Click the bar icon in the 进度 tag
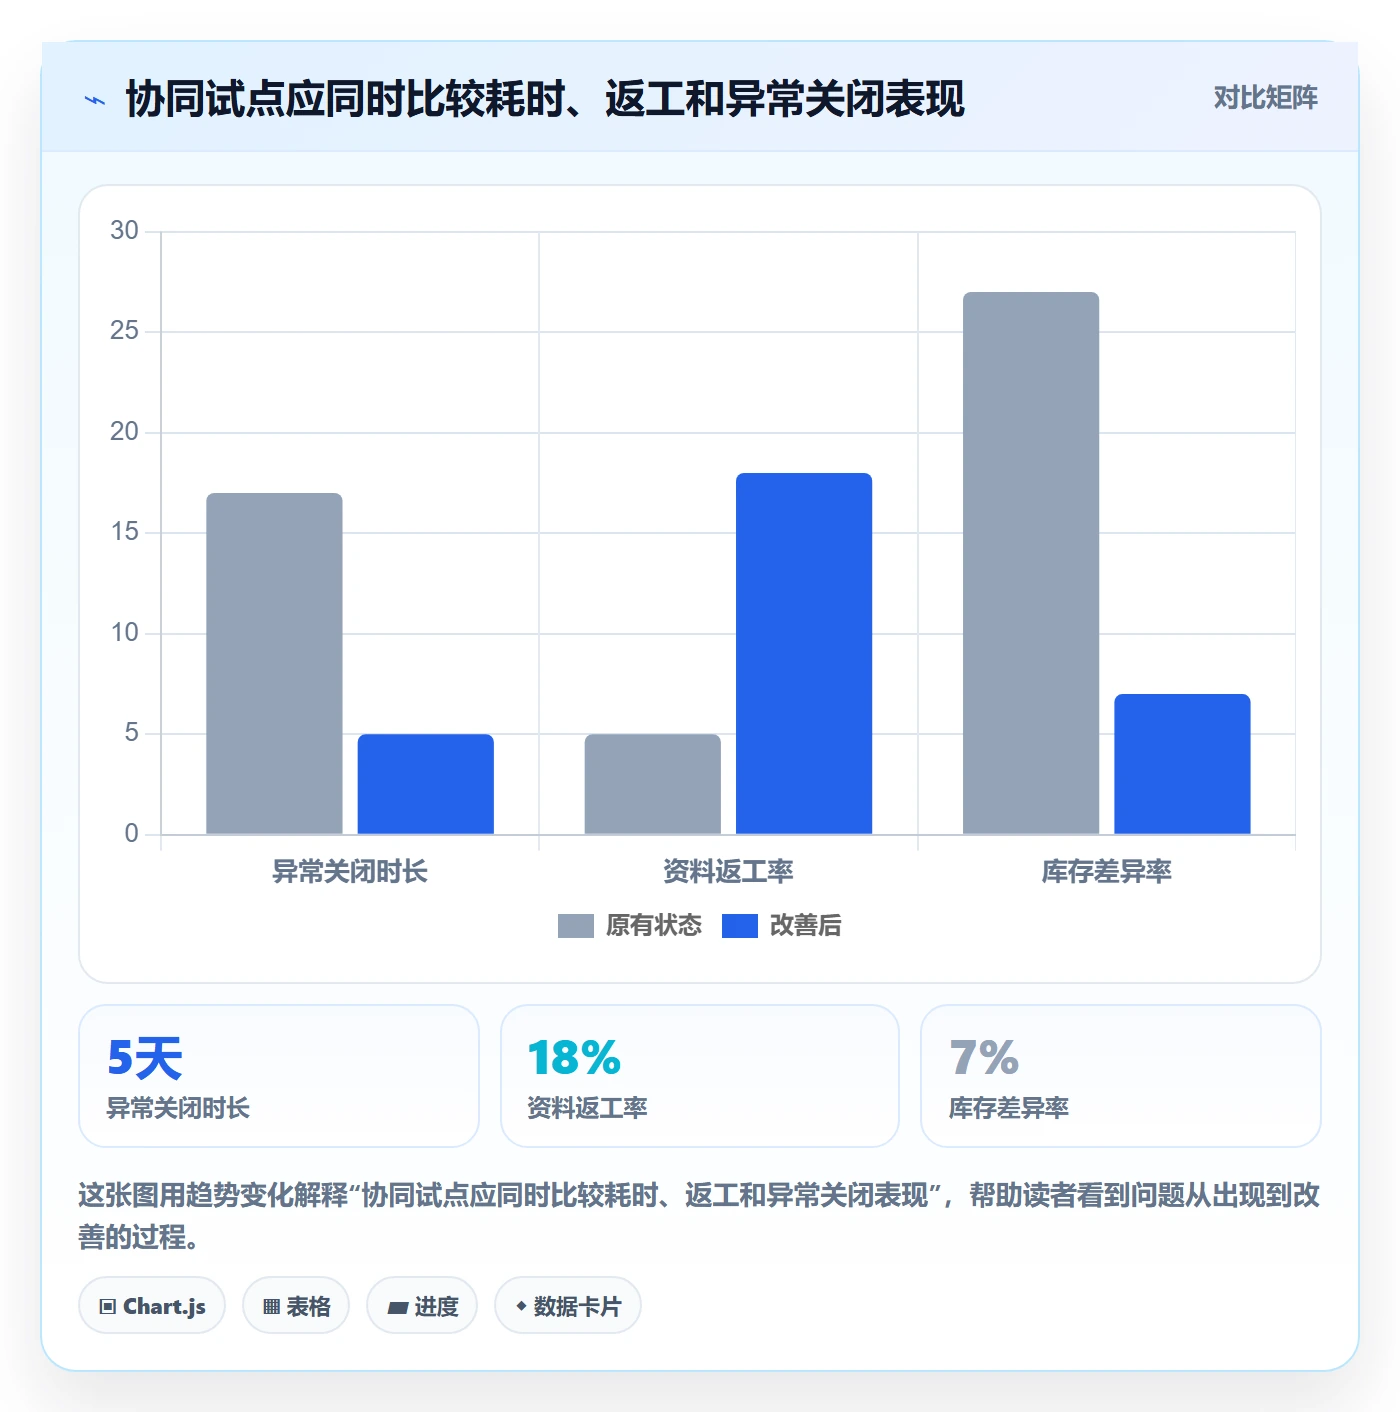This screenshot has width=1400, height=1412. coord(398,1307)
